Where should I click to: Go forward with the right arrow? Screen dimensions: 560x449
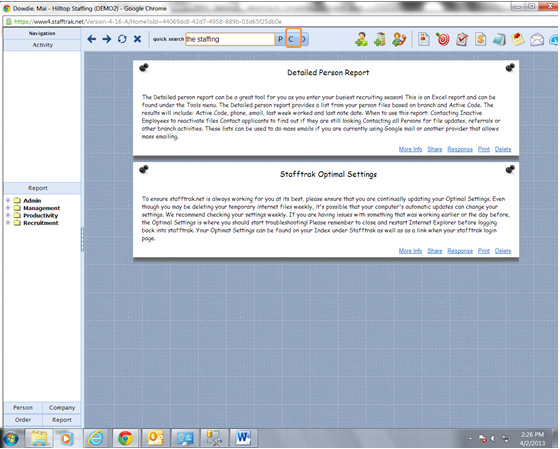pos(107,39)
